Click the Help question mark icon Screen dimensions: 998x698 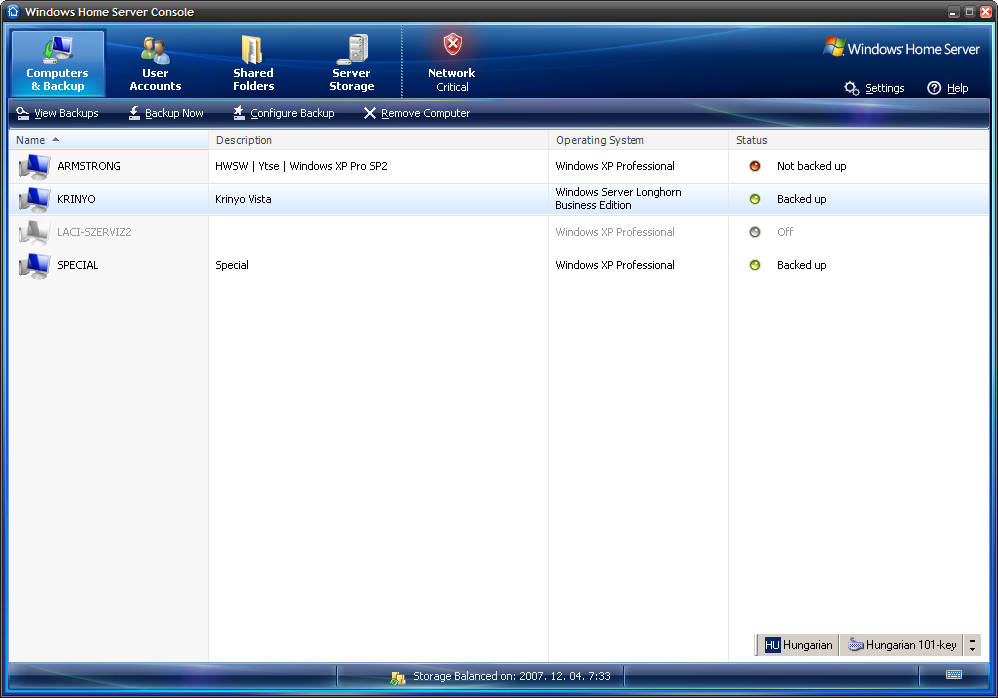[934, 88]
